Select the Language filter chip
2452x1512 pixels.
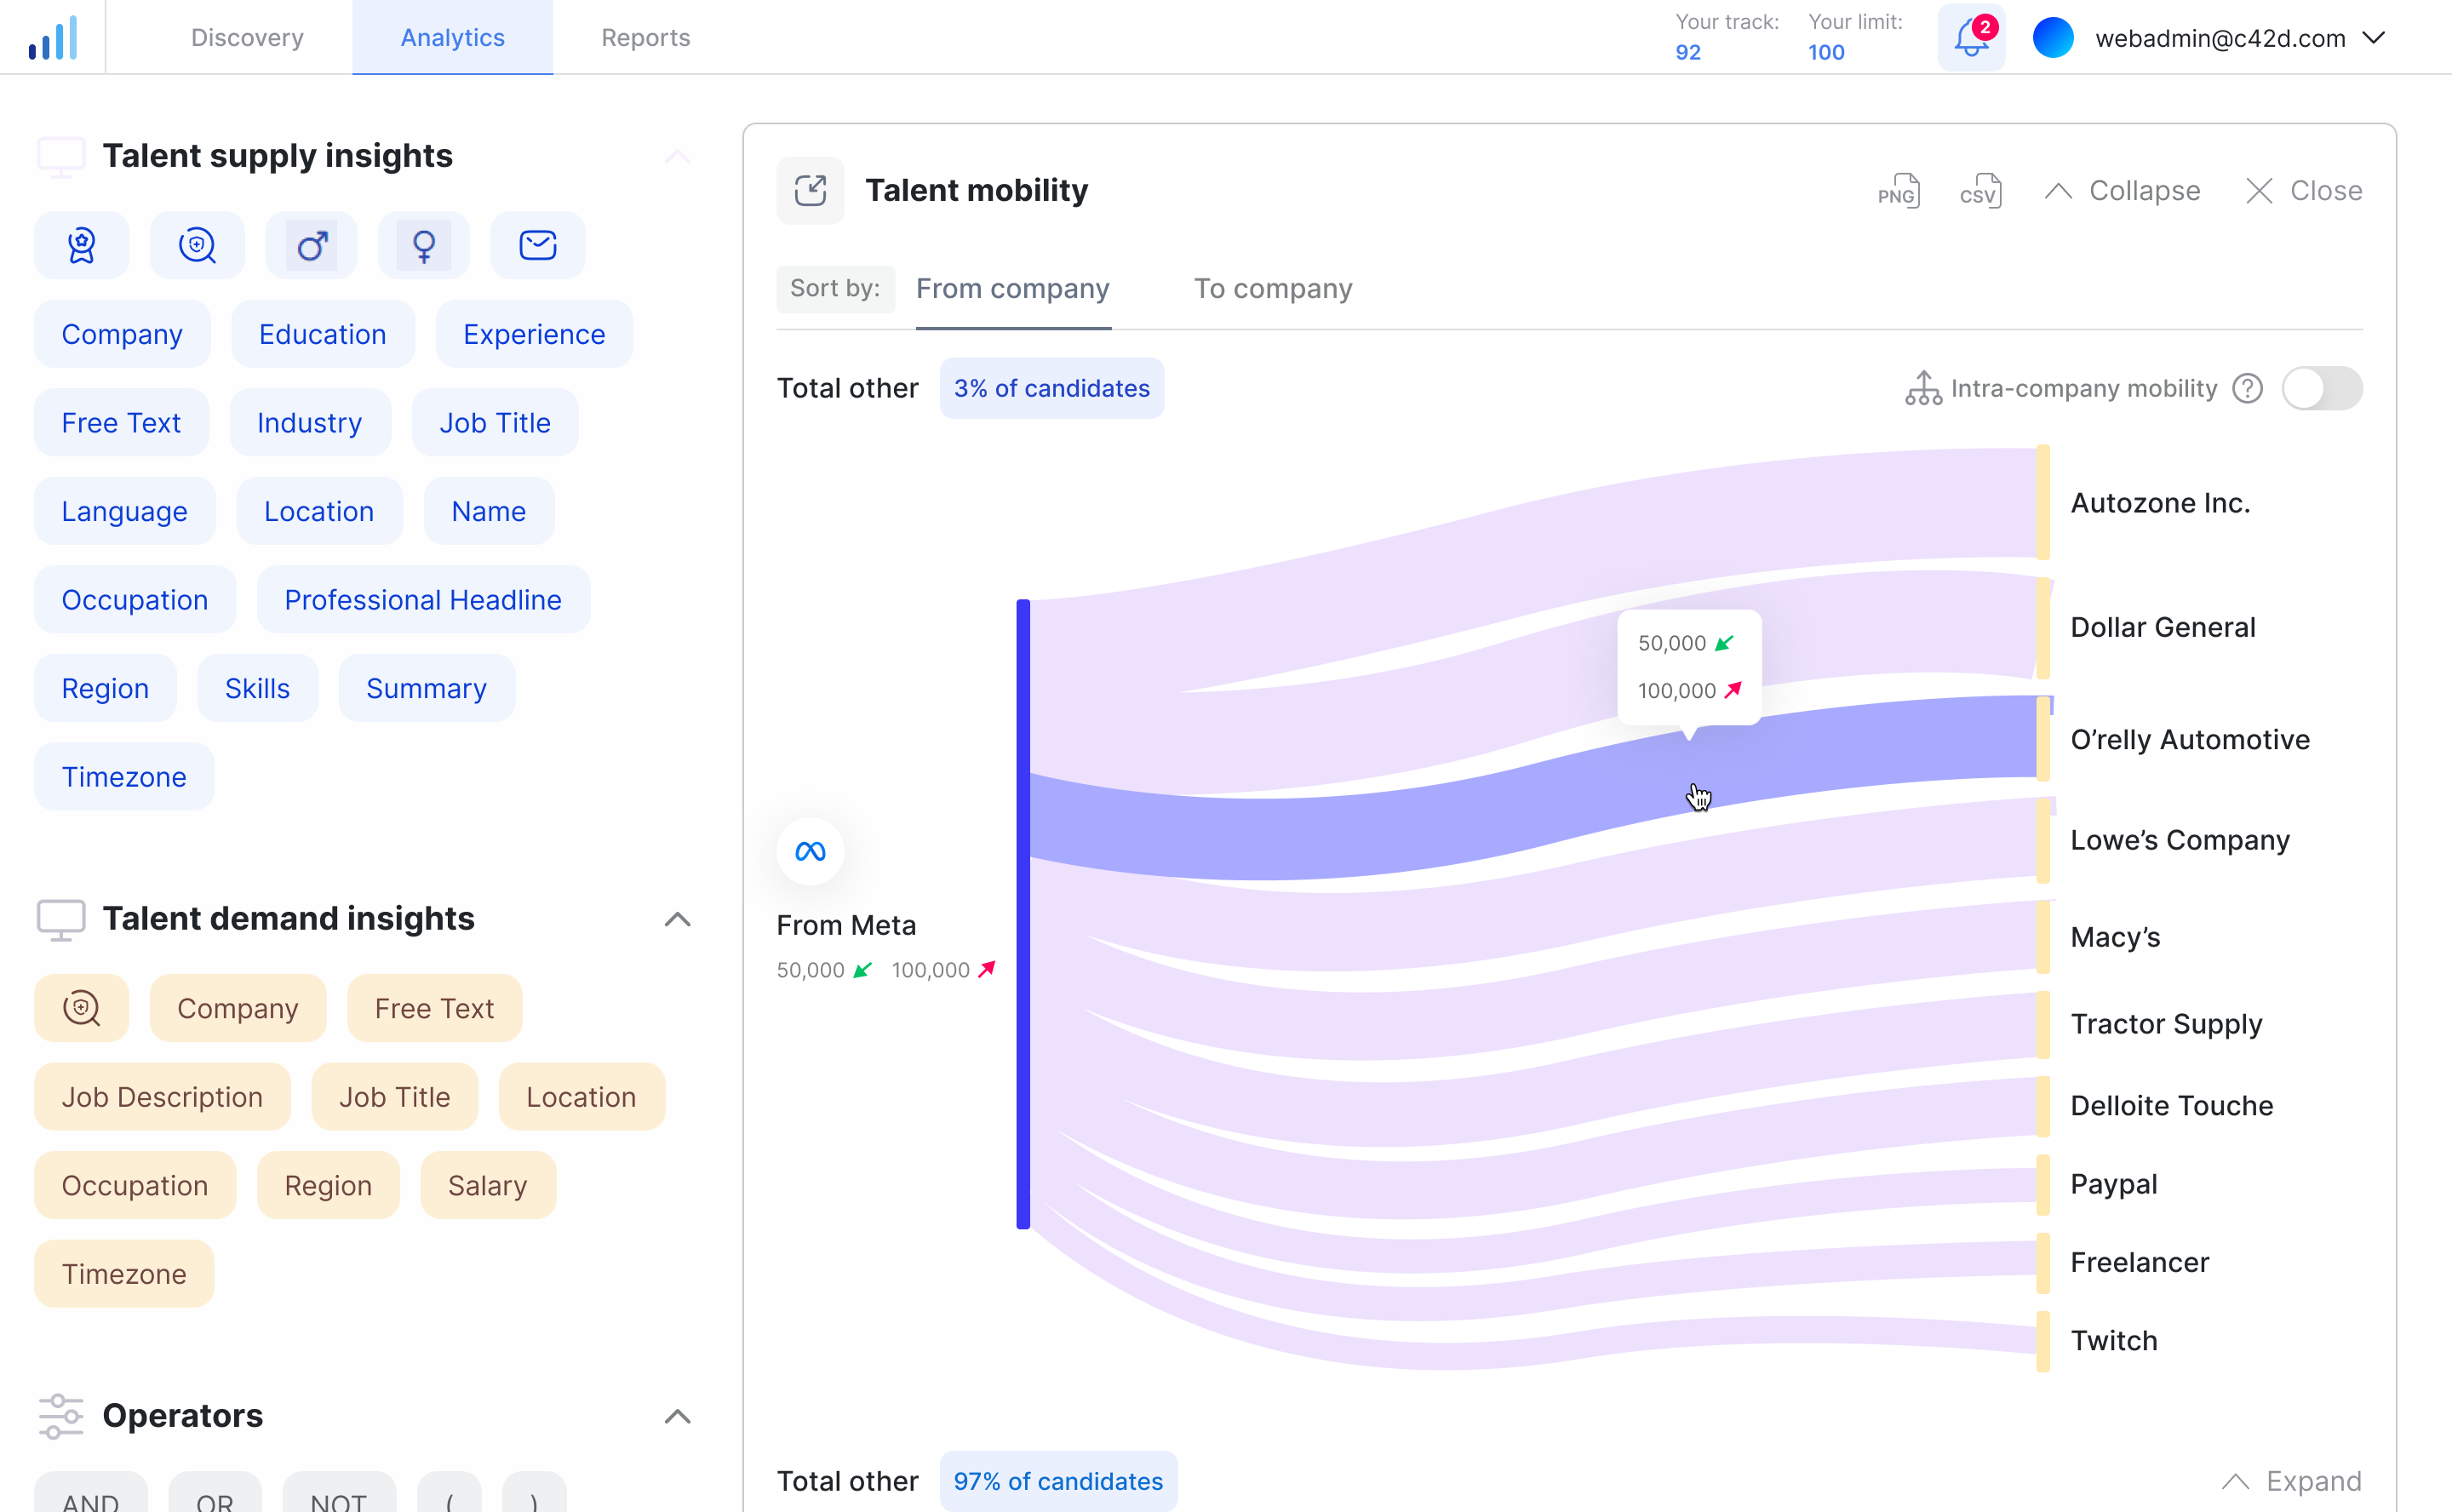point(125,511)
